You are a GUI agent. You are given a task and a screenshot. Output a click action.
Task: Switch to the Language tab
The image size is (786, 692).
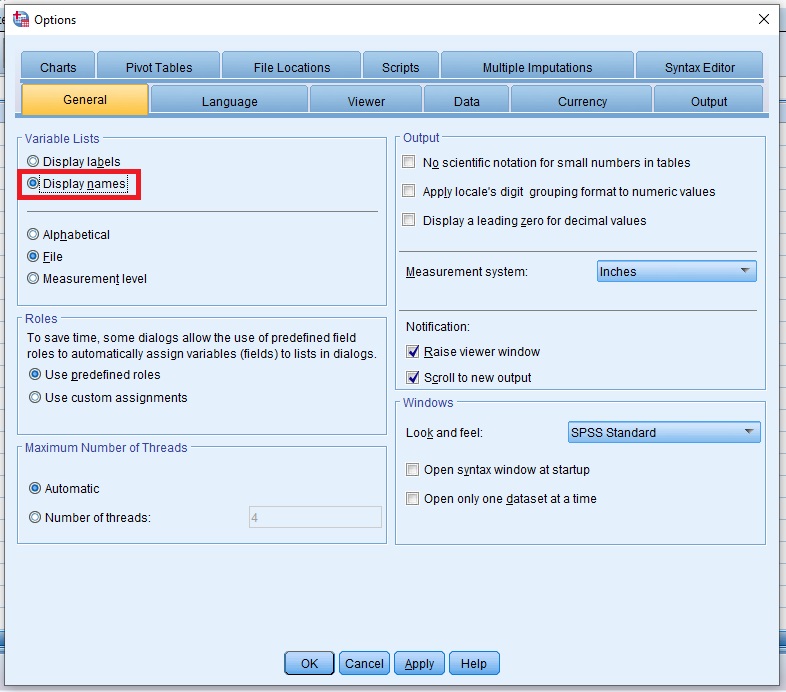tap(229, 101)
